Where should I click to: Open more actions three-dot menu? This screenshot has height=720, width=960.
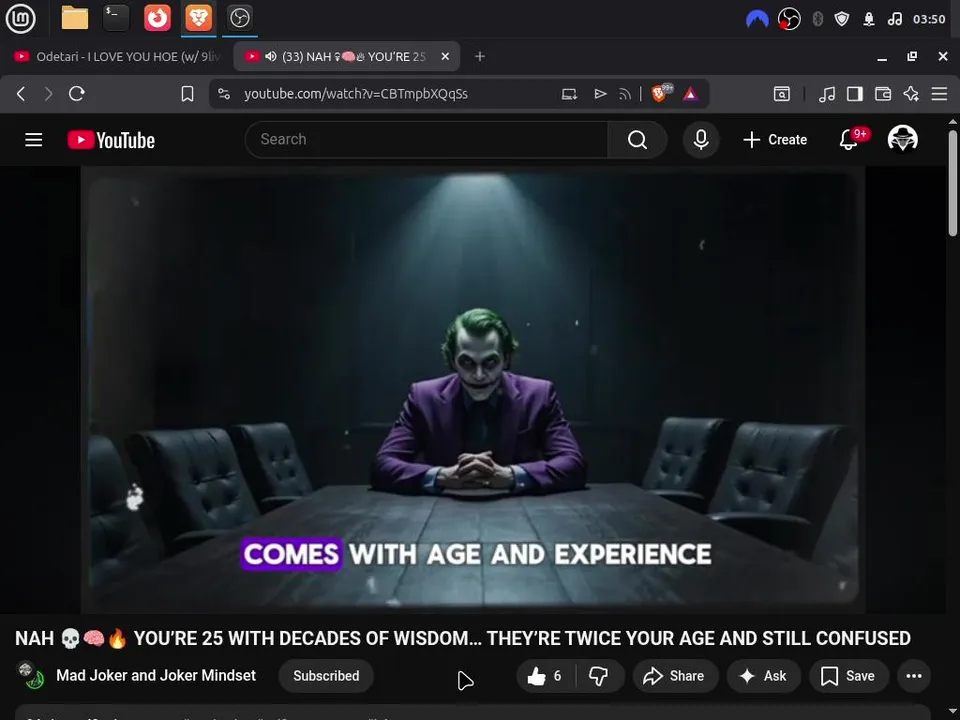click(x=914, y=676)
